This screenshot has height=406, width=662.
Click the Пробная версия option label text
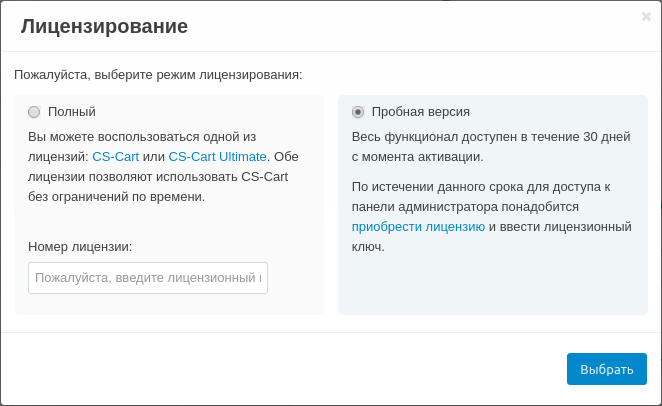tap(420, 112)
